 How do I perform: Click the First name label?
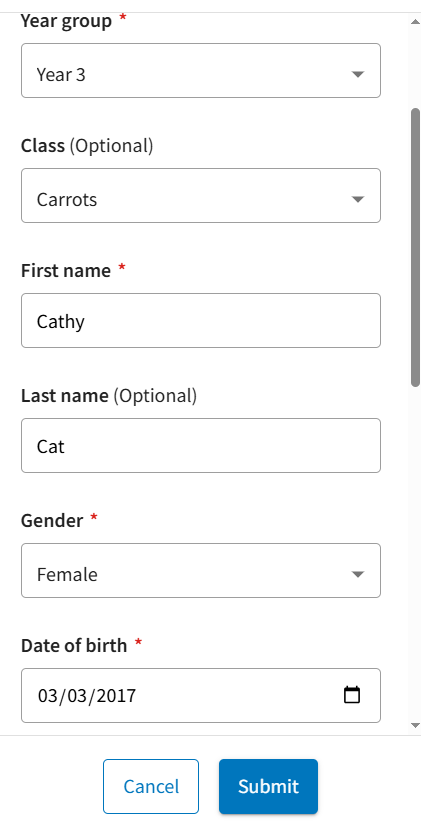click(66, 270)
